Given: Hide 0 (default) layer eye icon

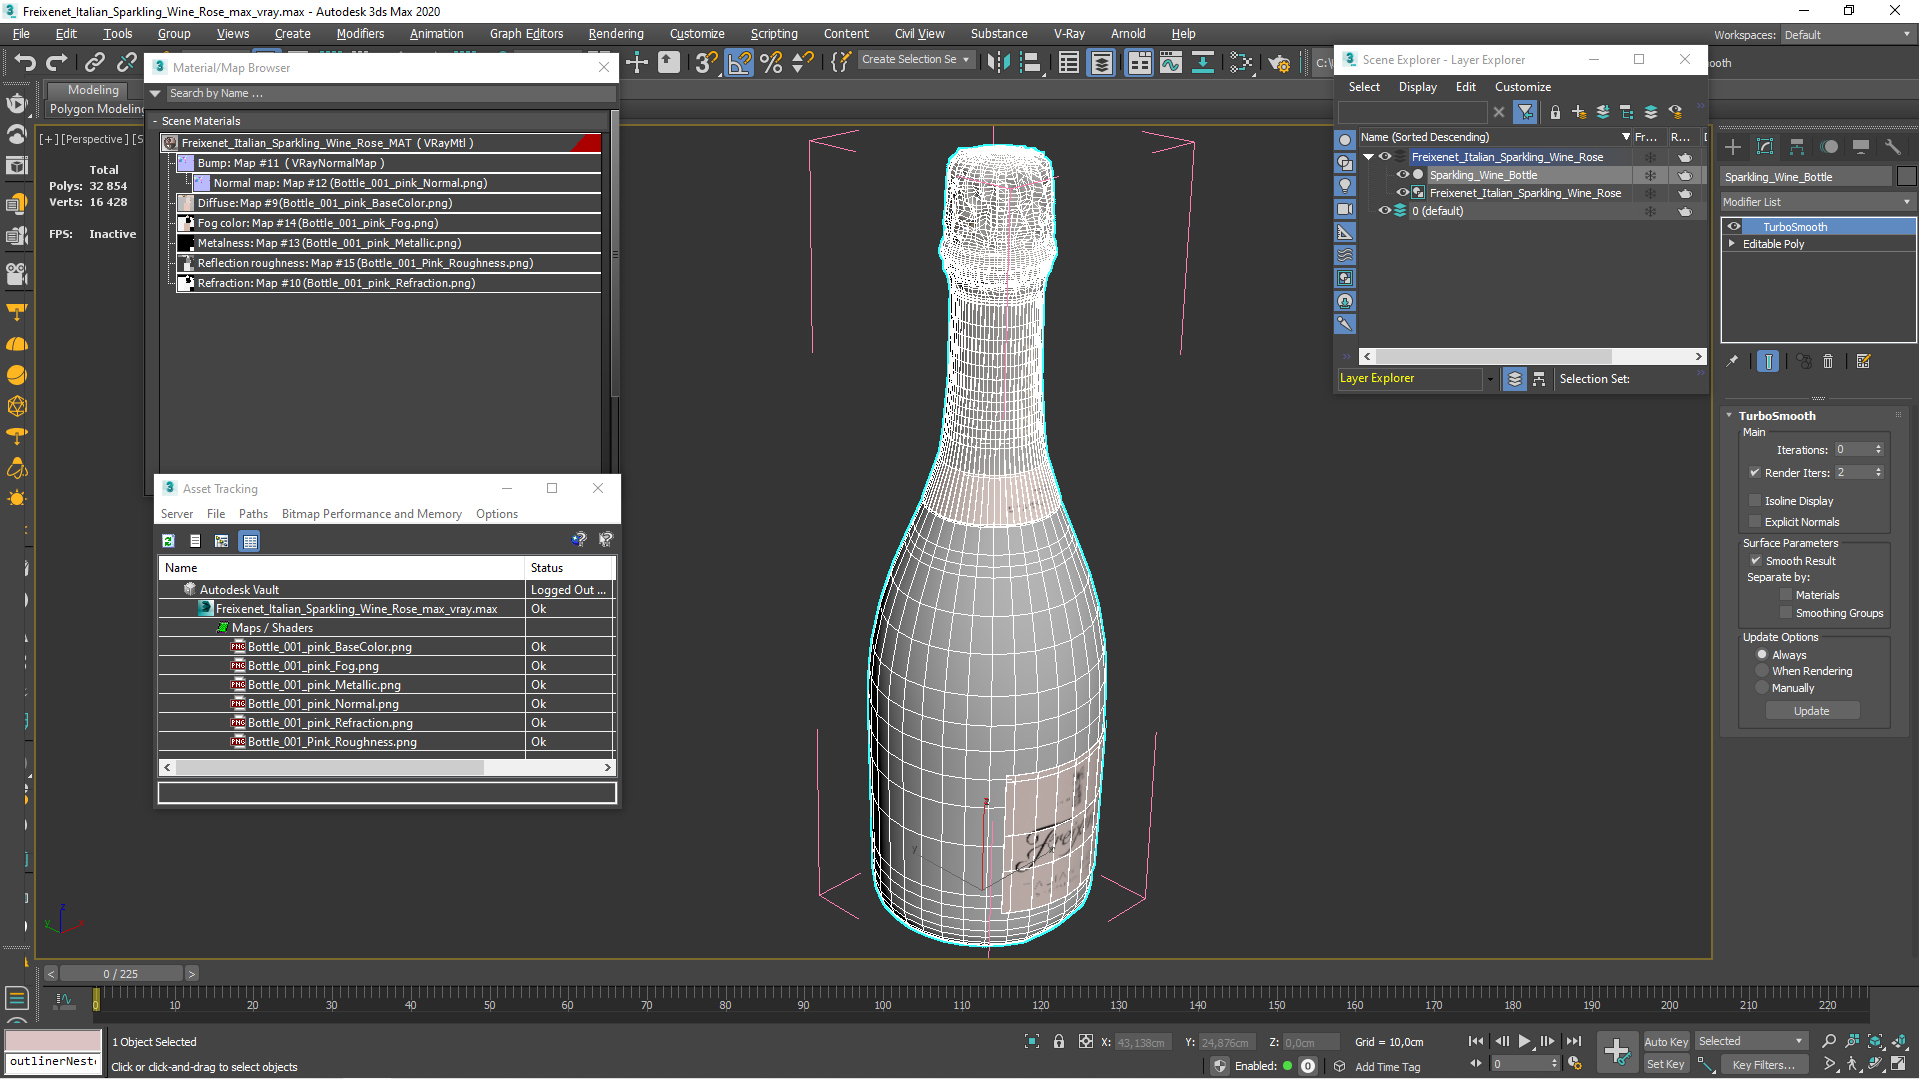Looking at the screenshot, I should point(1385,211).
